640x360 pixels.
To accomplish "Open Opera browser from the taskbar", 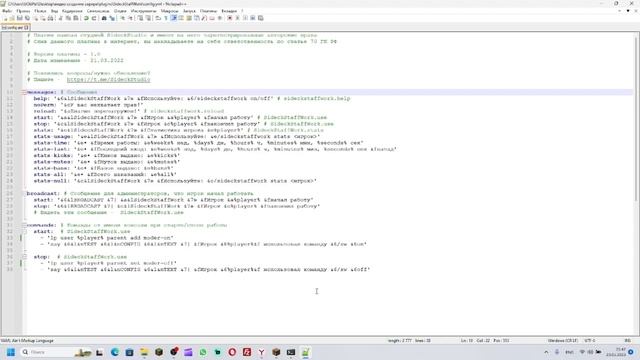I will [232, 352].
